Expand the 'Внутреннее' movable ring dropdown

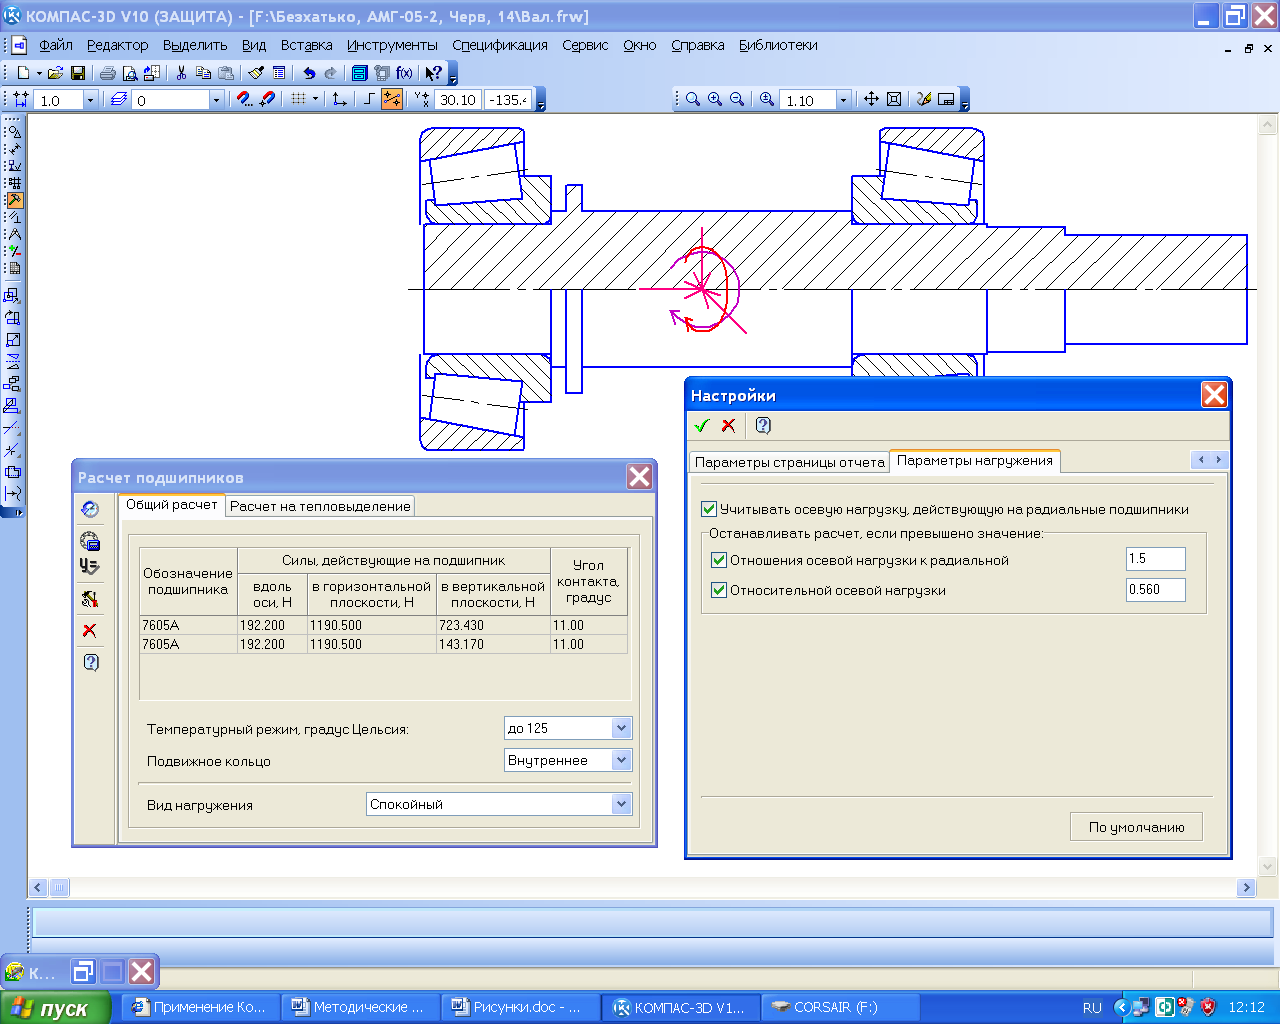(621, 760)
